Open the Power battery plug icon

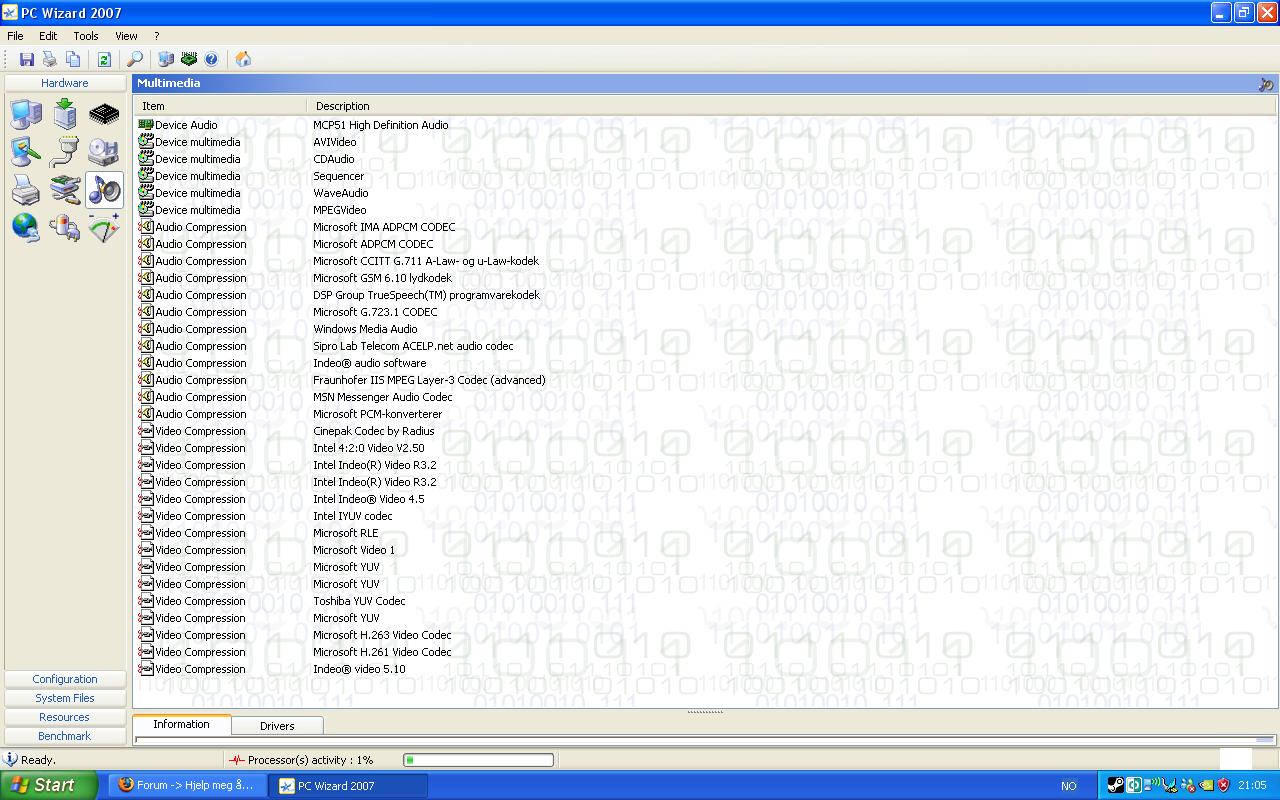pyautogui.click(x=65, y=227)
